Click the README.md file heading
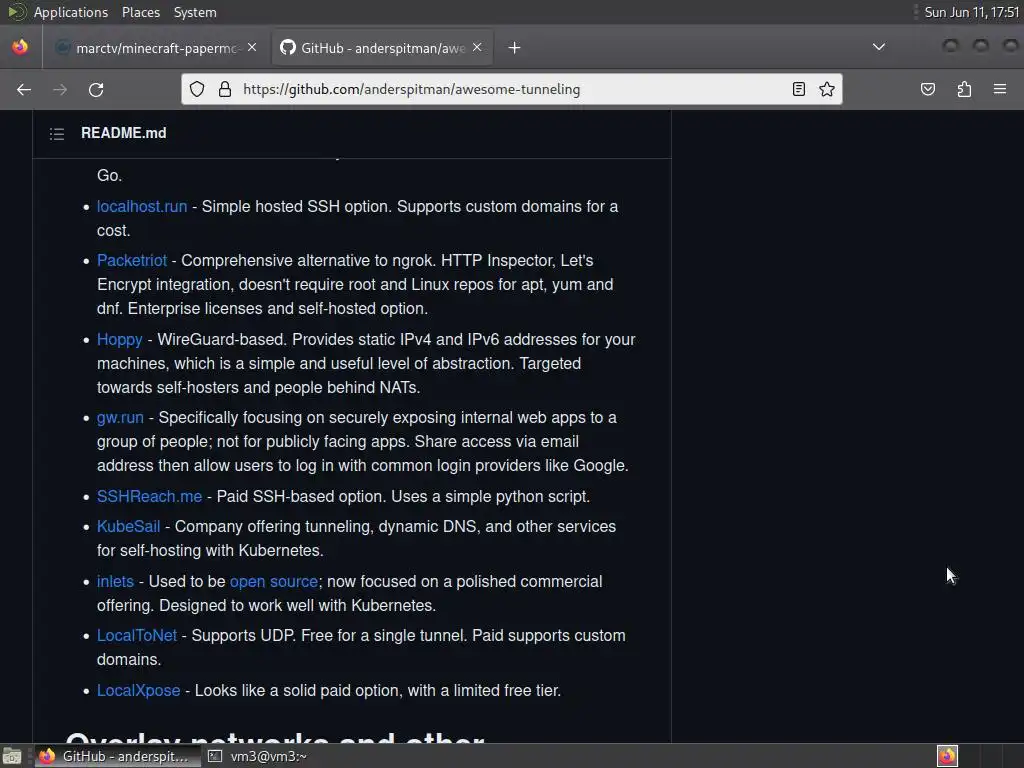This screenshot has height=768, width=1024. click(123, 133)
